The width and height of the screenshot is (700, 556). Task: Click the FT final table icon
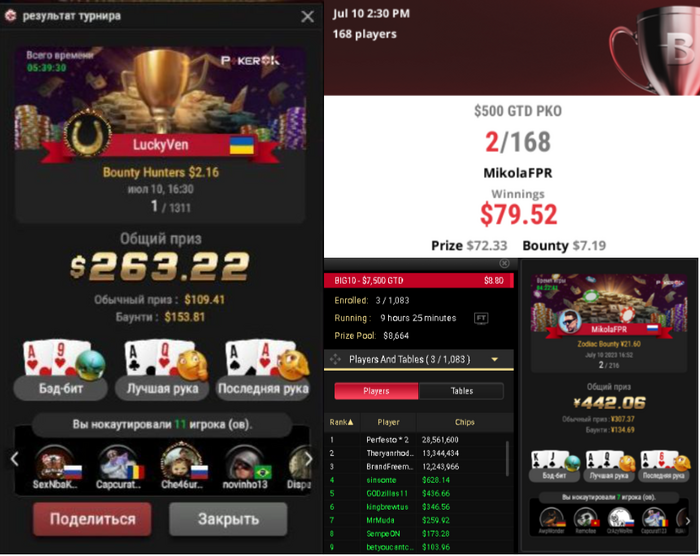pyautogui.click(x=481, y=318)
